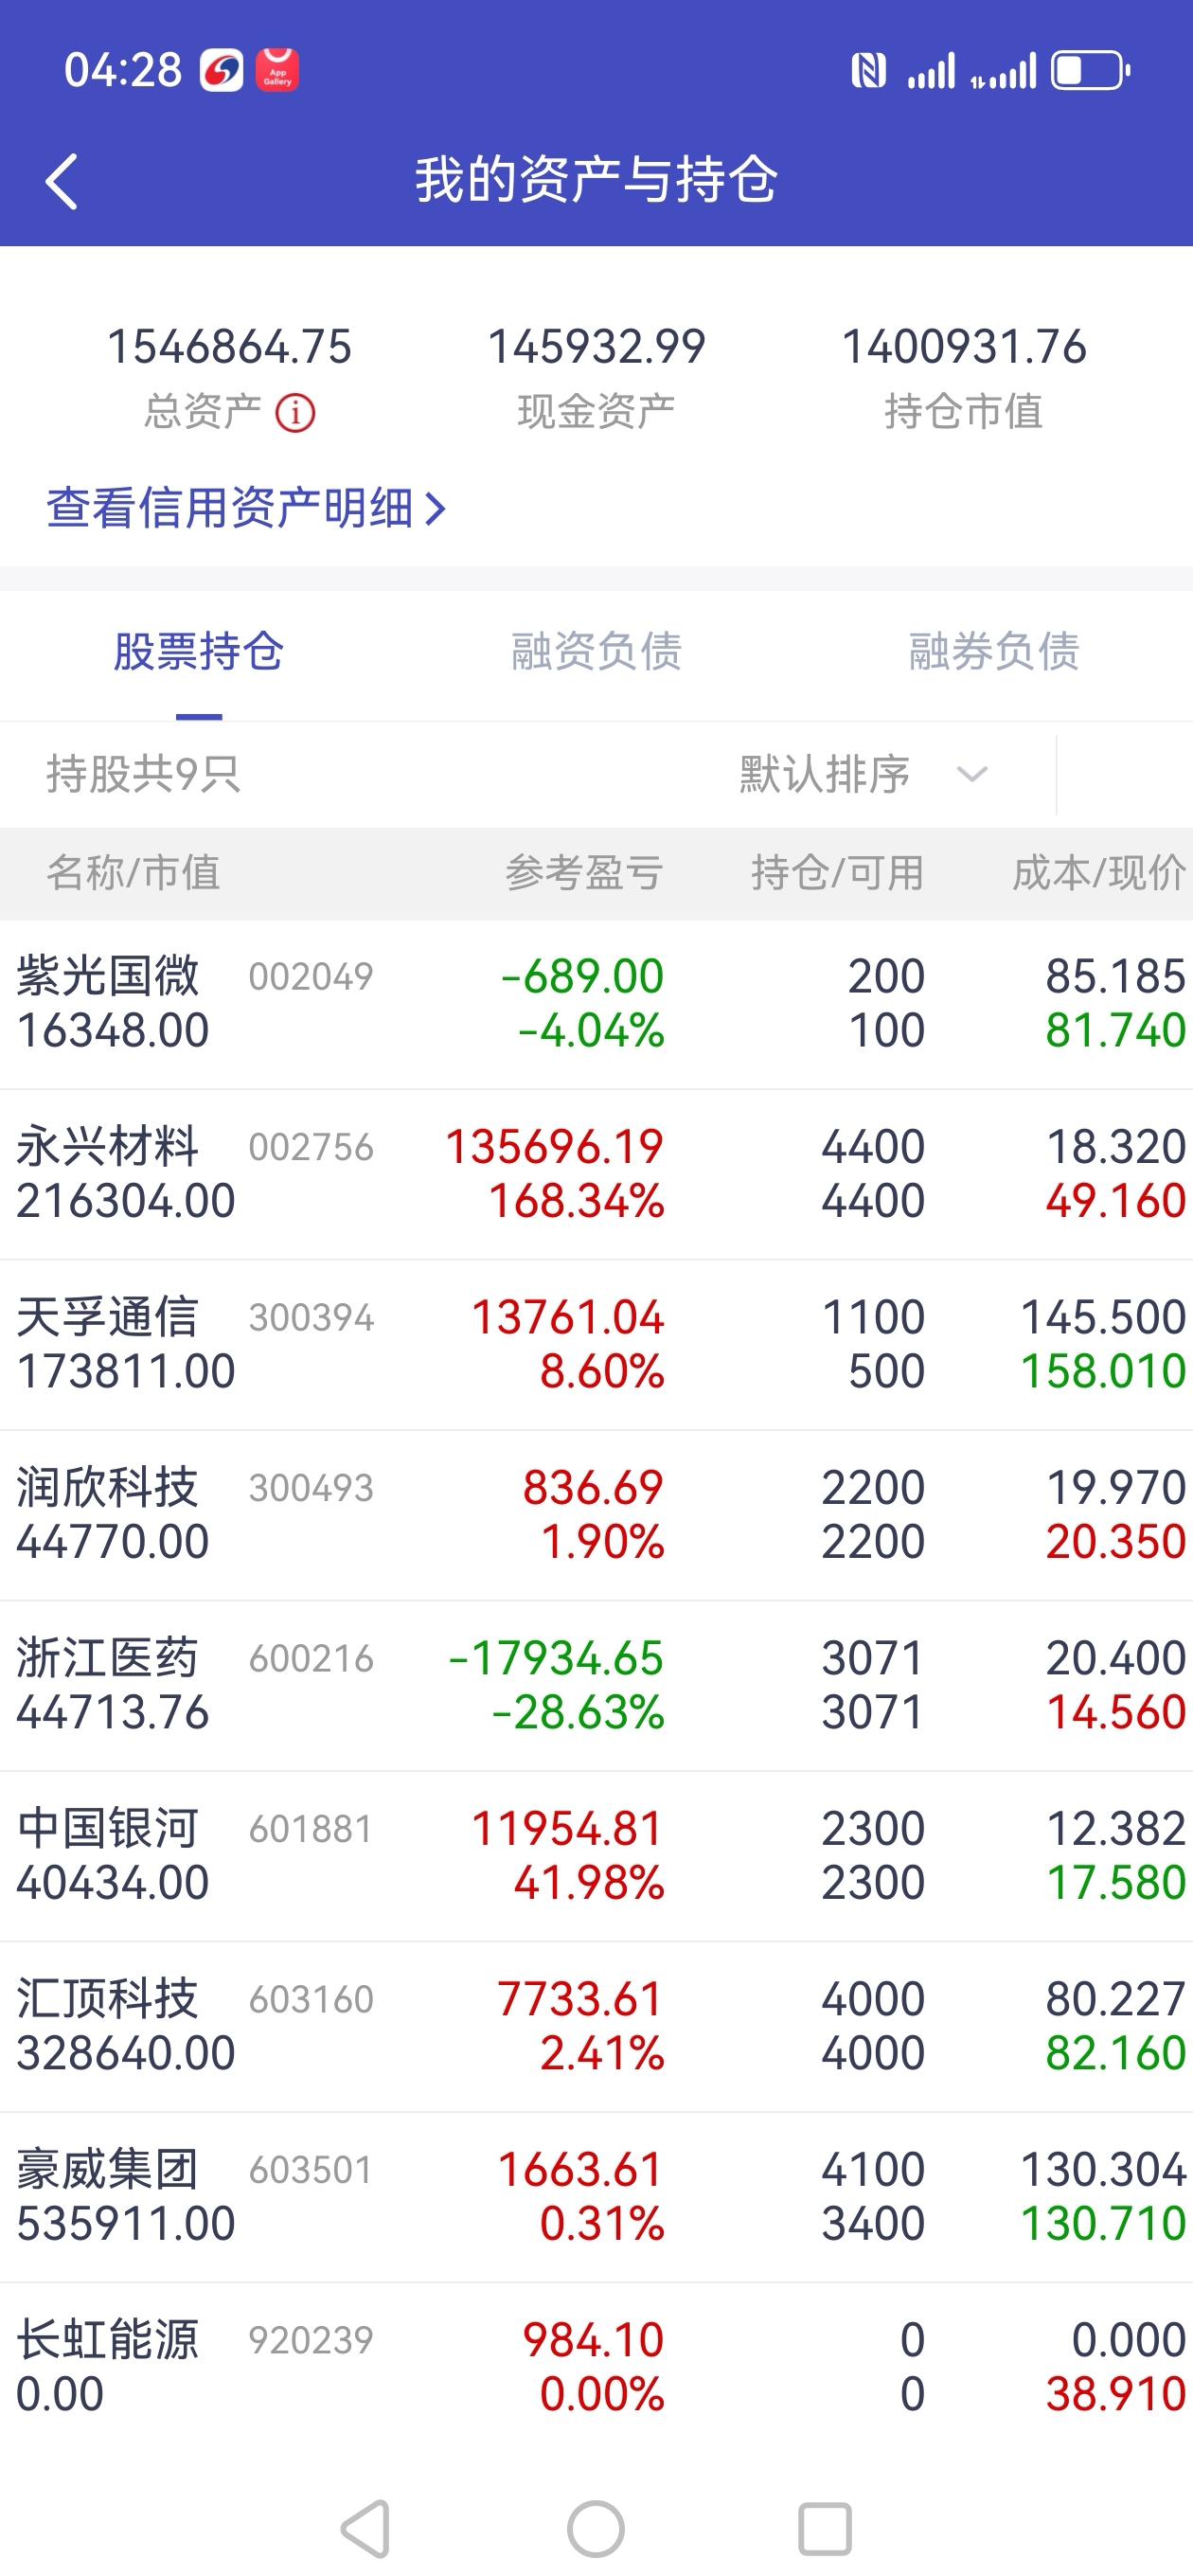Viewport: 1193px width, 2576px height.
Task: Switch to the 融资负债 tab
Action: (x=596, y=651)
